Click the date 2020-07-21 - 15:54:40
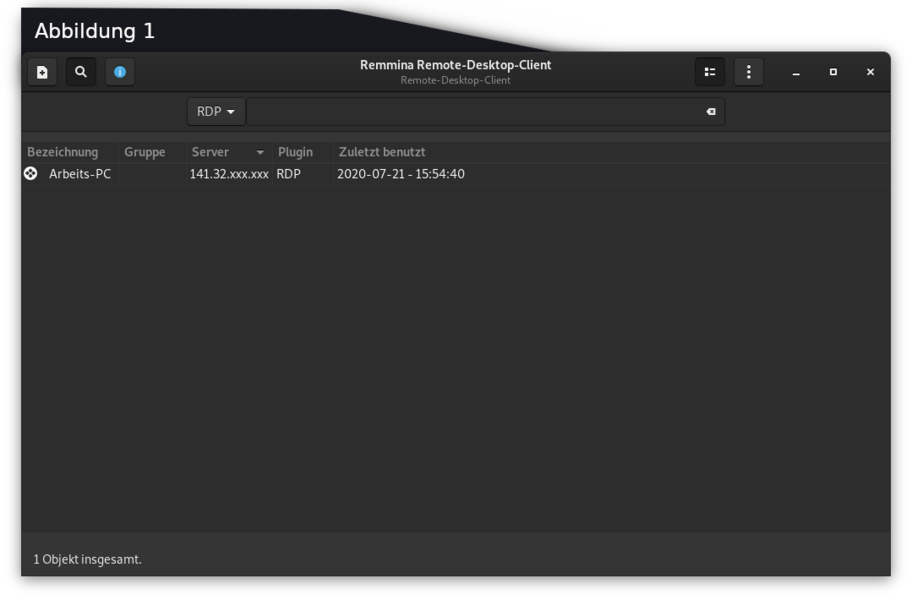This screenshot has width=912, height=600. coord(401,174)
